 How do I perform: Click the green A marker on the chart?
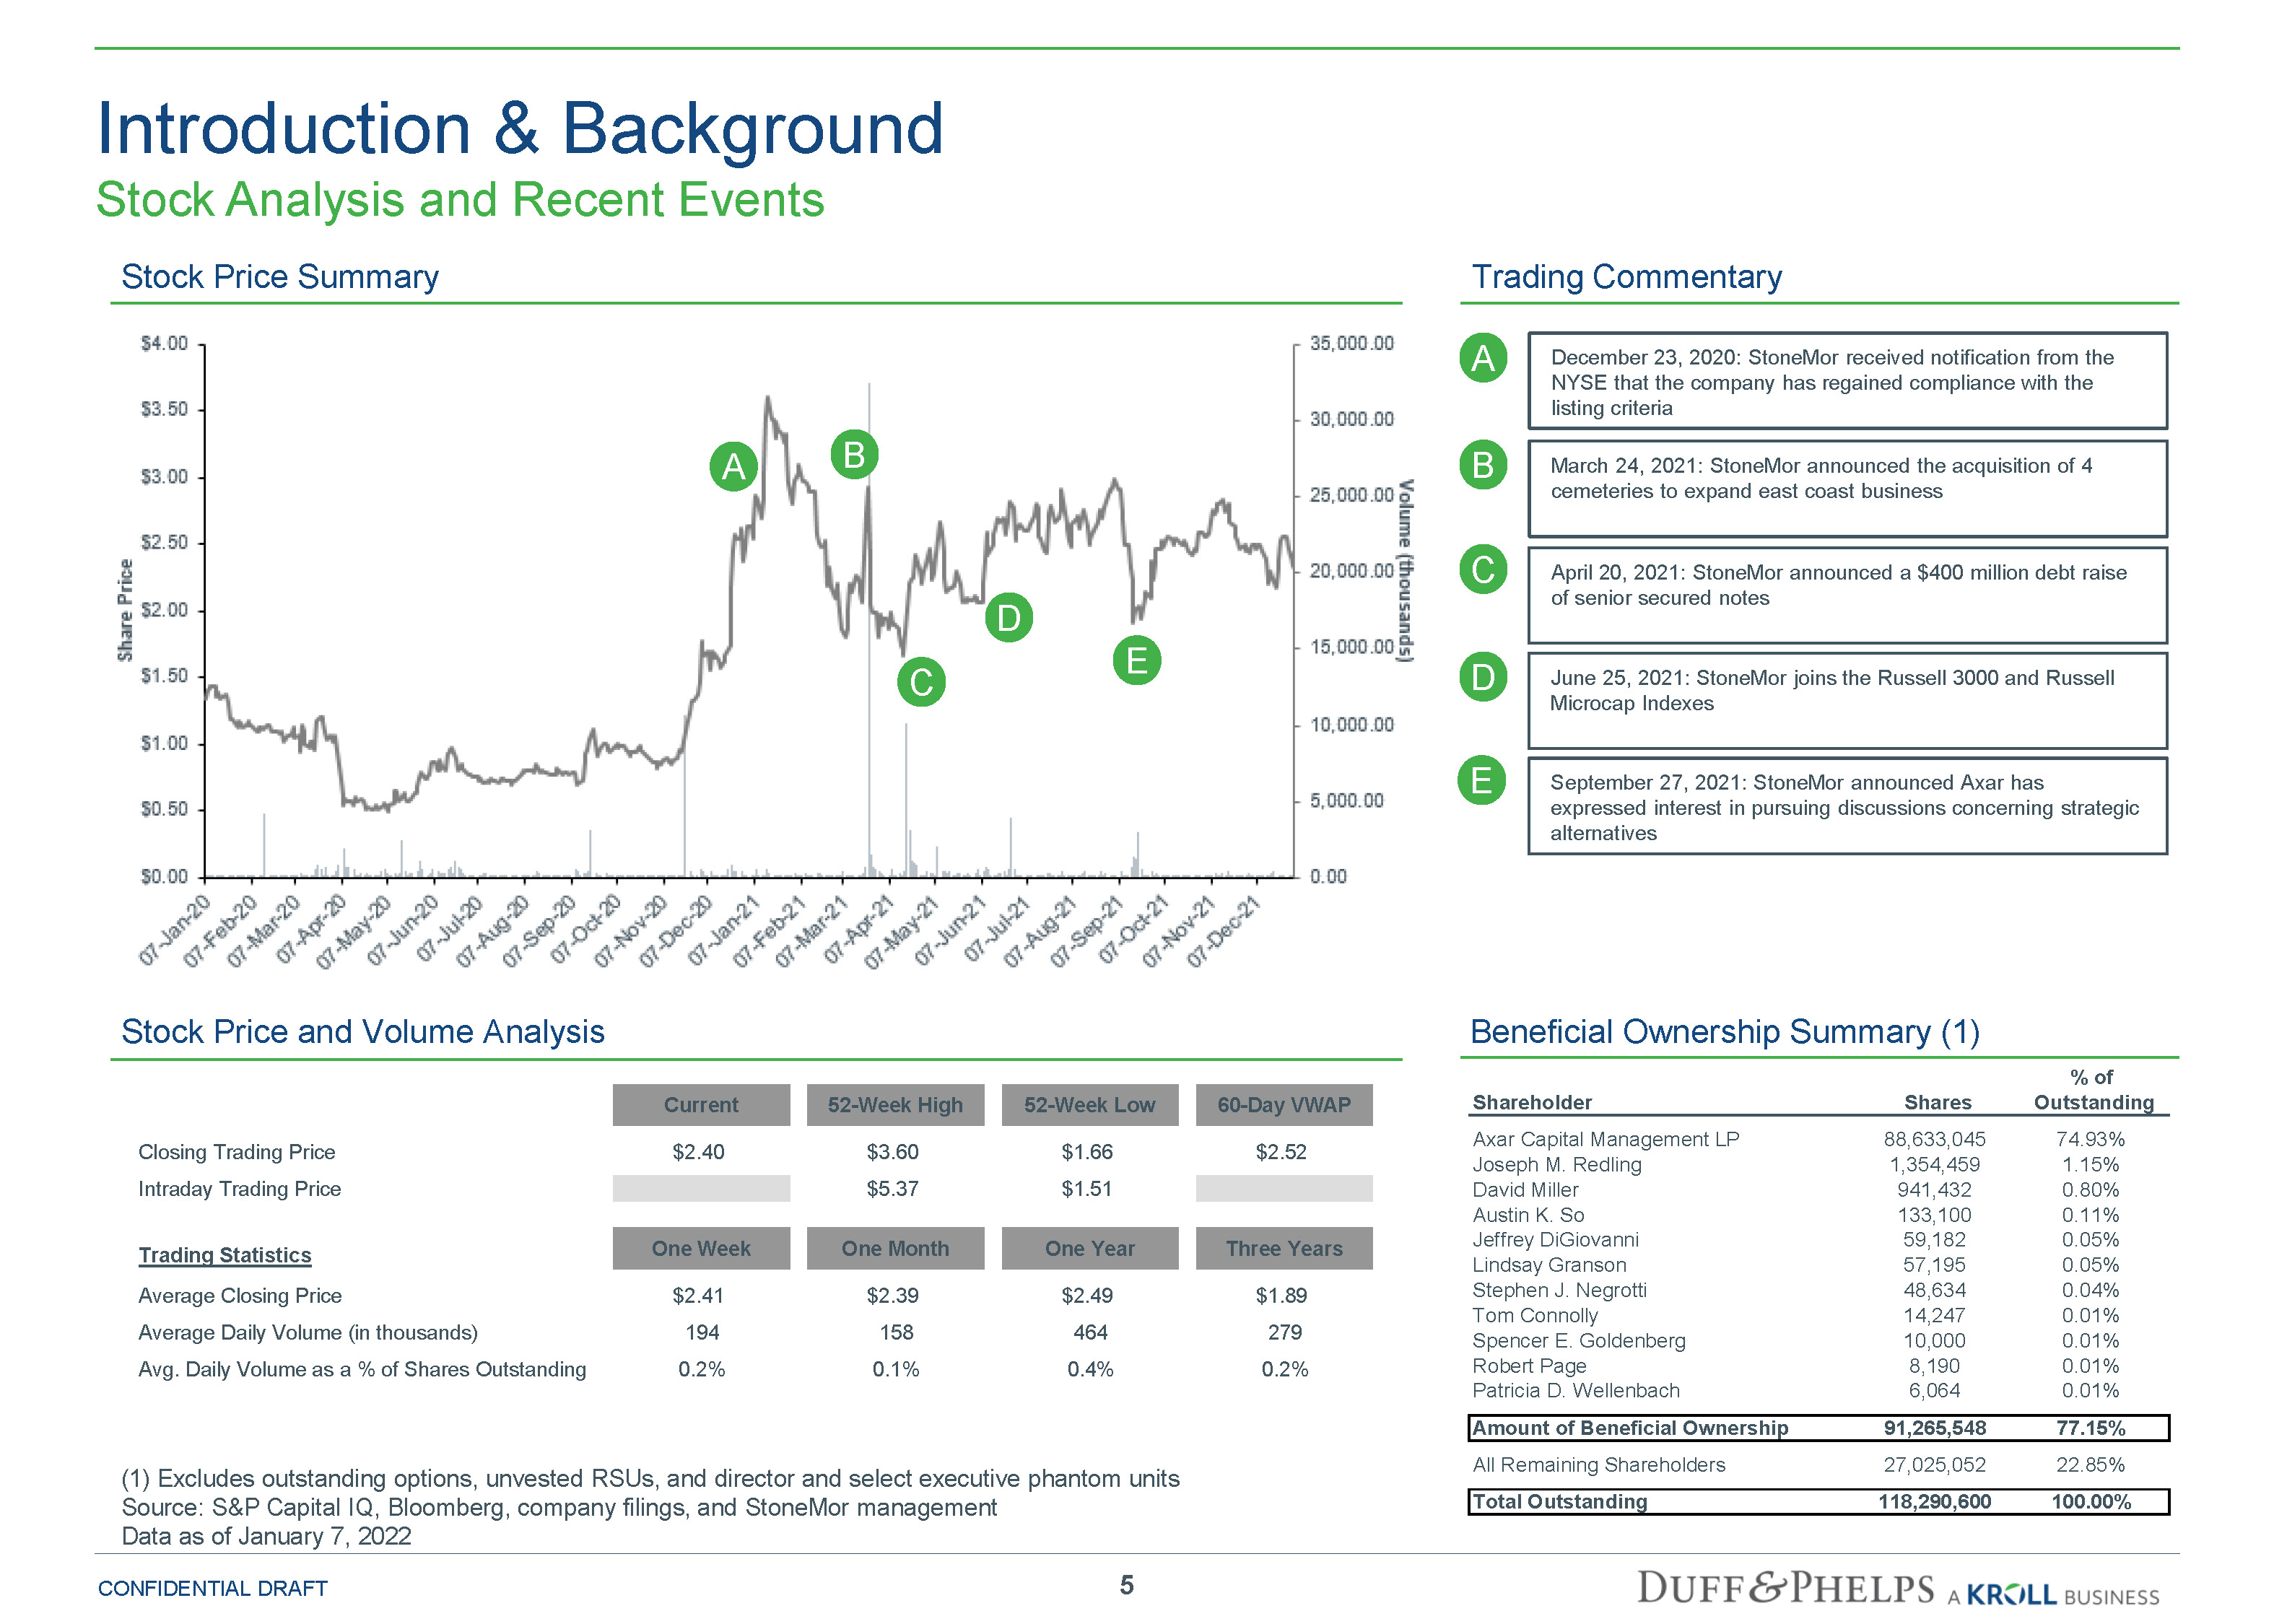click(x=733, y=467)
